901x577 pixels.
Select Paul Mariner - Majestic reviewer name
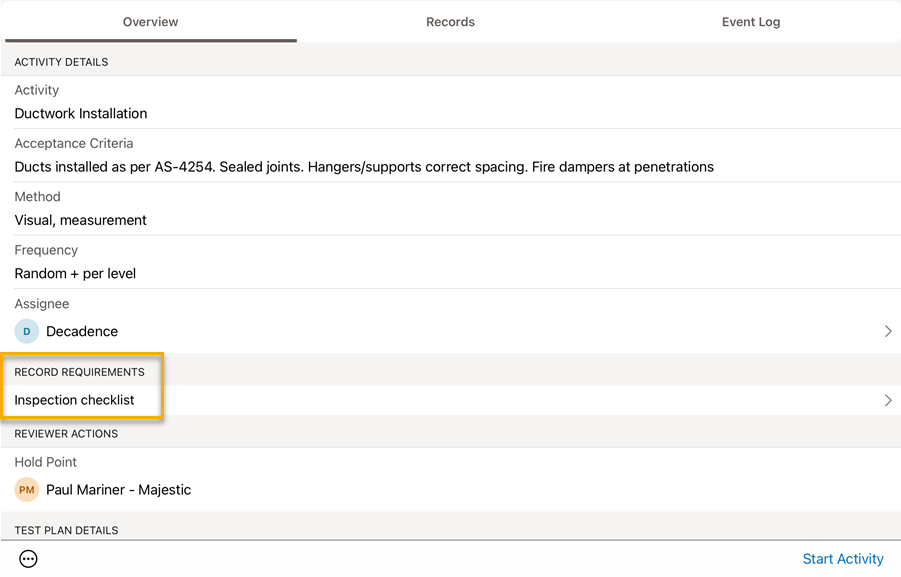click(118, 490)
